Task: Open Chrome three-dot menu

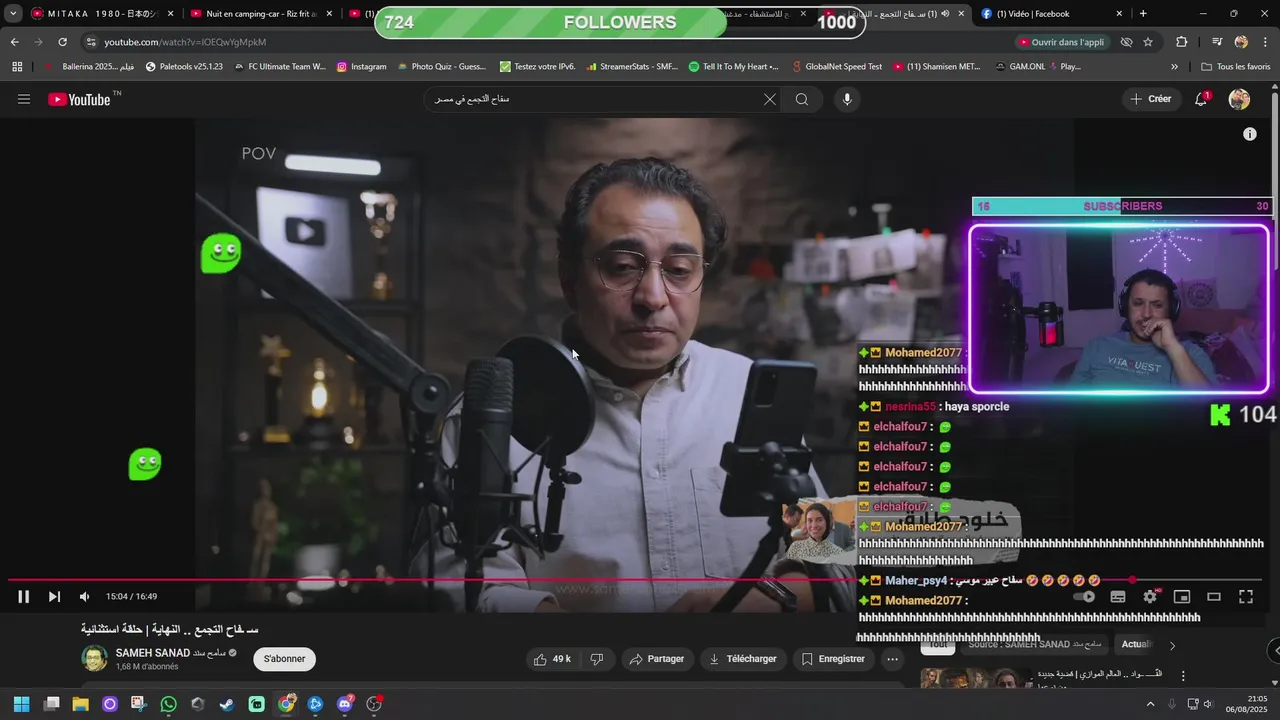Action: coord(1265,42)
